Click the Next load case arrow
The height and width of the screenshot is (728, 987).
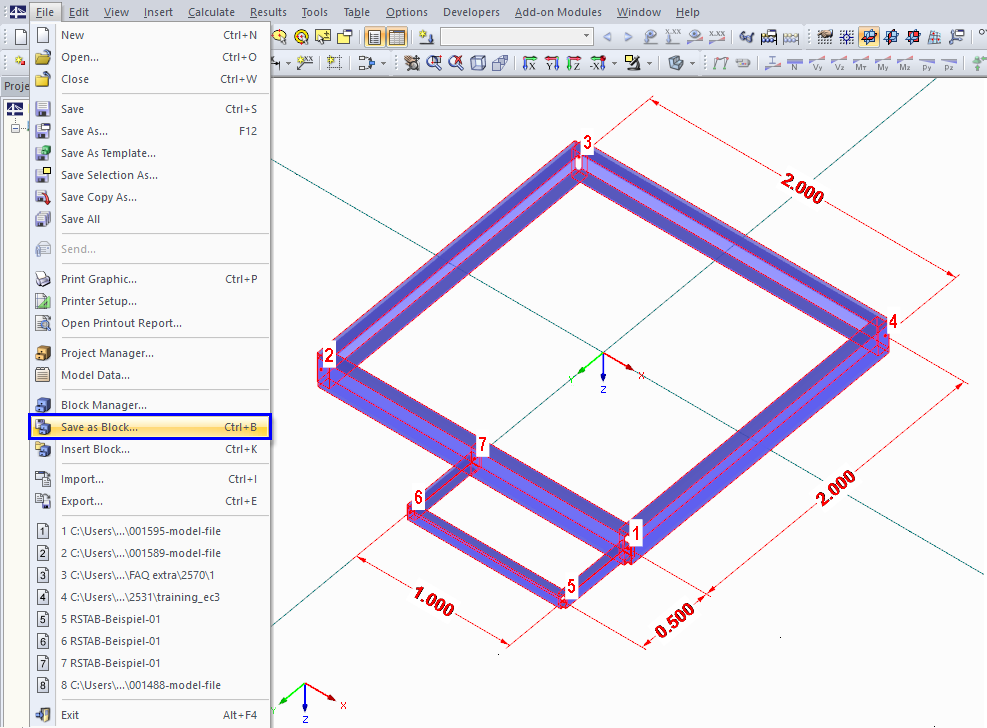coord(628,37)
